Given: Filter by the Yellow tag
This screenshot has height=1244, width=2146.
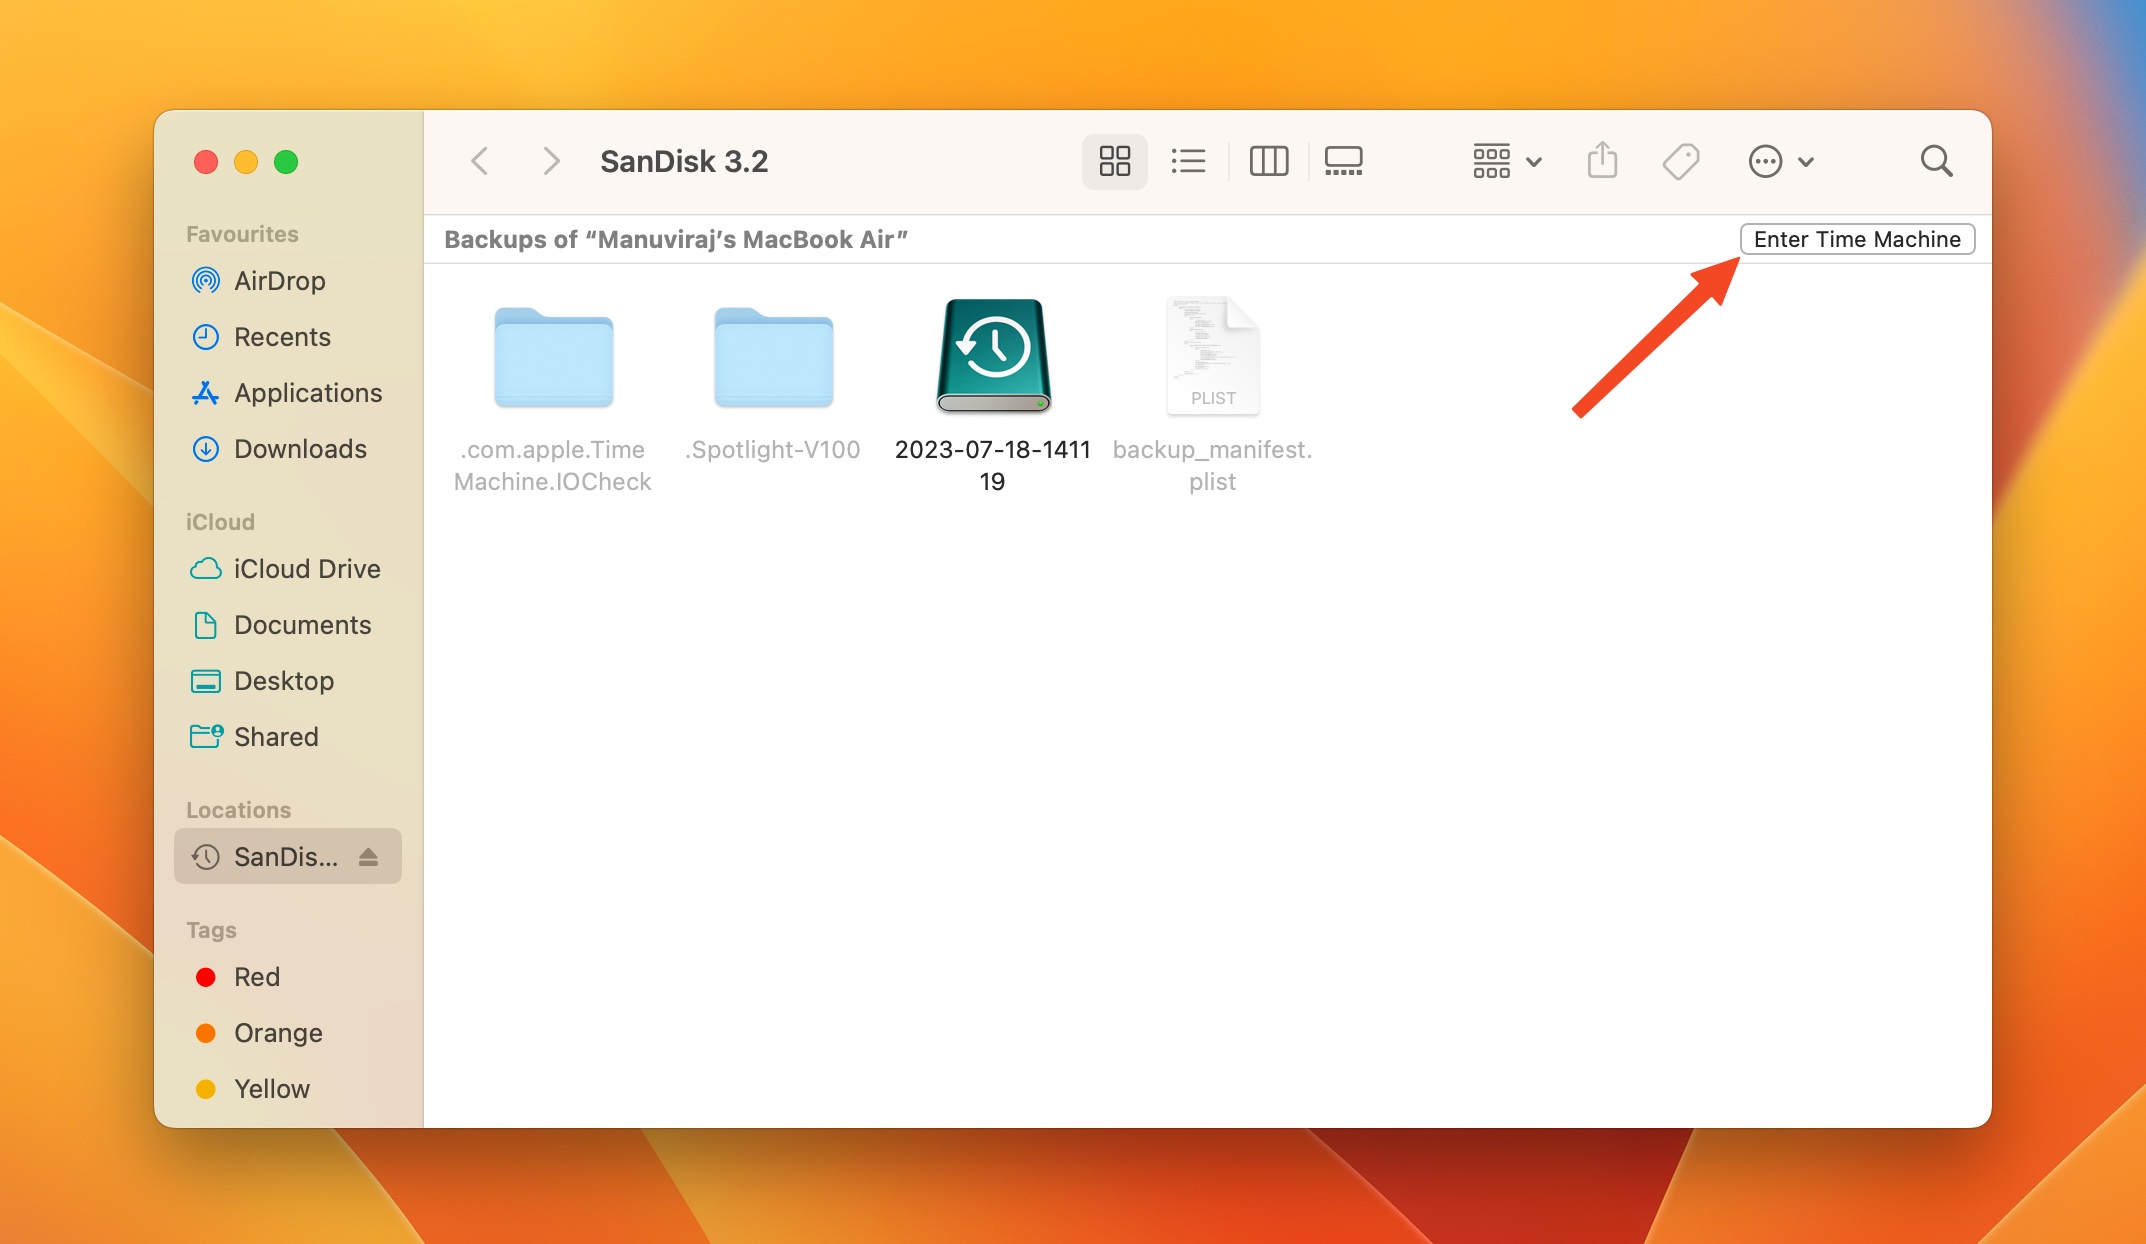Looking at the screenshot, I should 288,1089.
